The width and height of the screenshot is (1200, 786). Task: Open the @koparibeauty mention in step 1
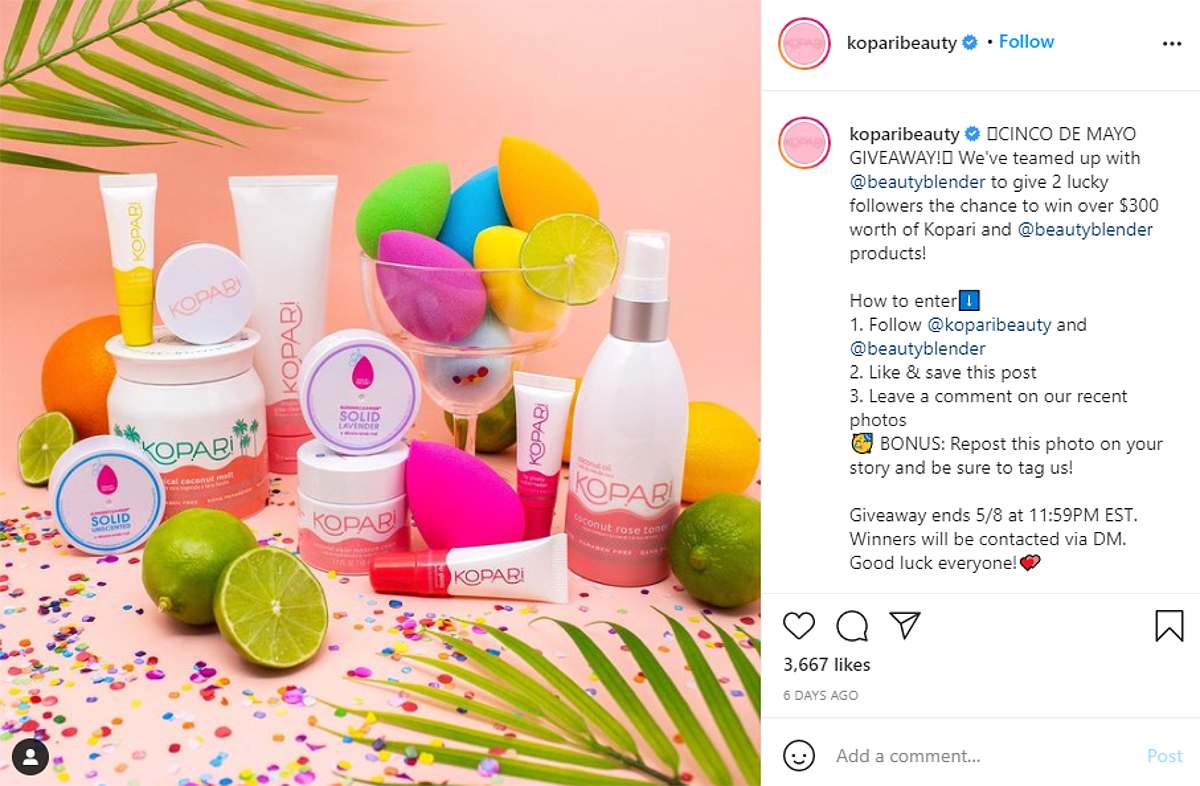(989, 325)
